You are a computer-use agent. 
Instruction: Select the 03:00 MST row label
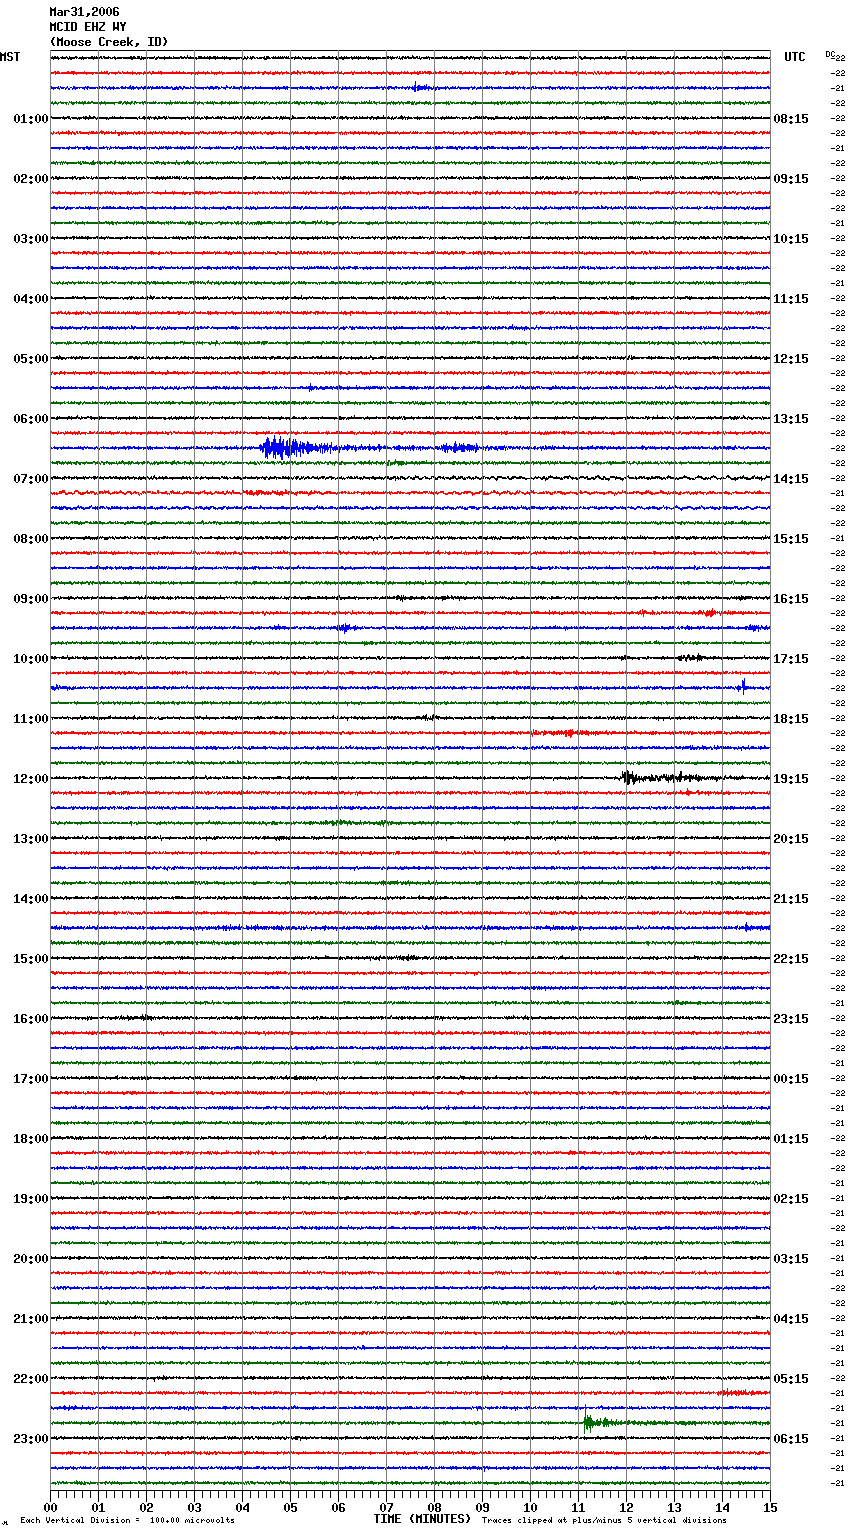pos(31,239)
